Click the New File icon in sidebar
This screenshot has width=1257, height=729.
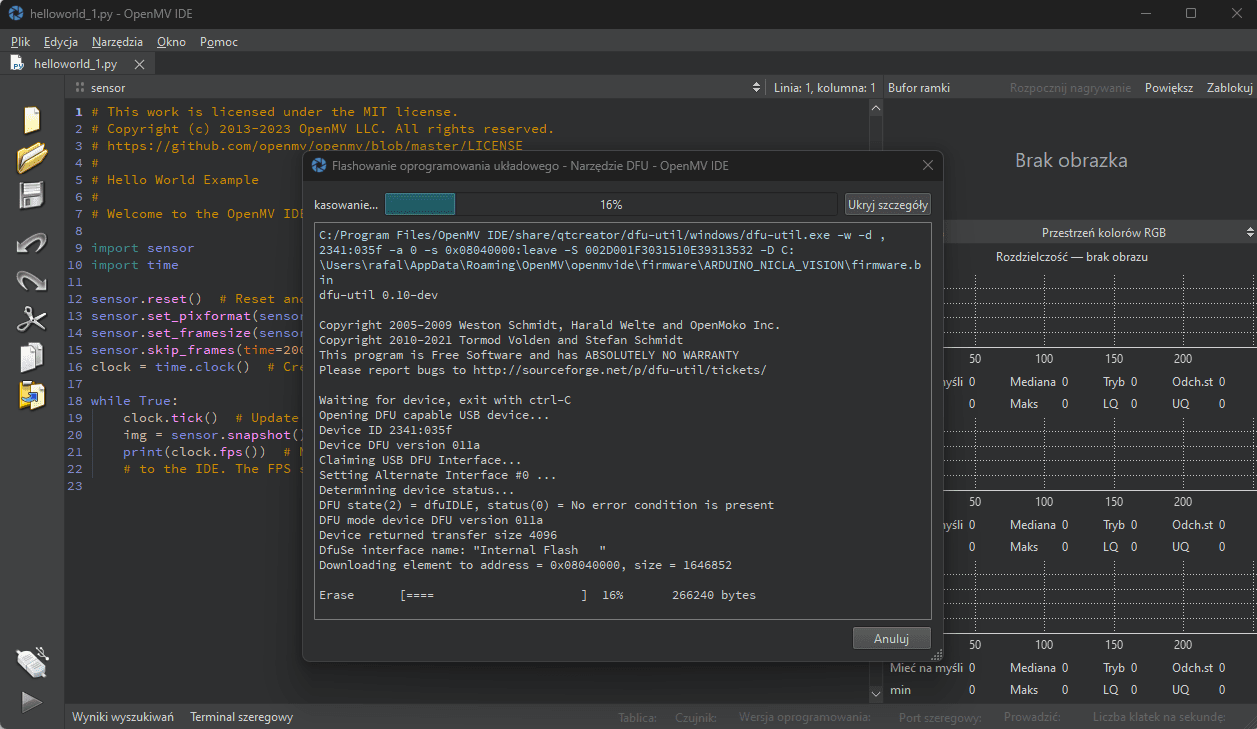(32, 119)
